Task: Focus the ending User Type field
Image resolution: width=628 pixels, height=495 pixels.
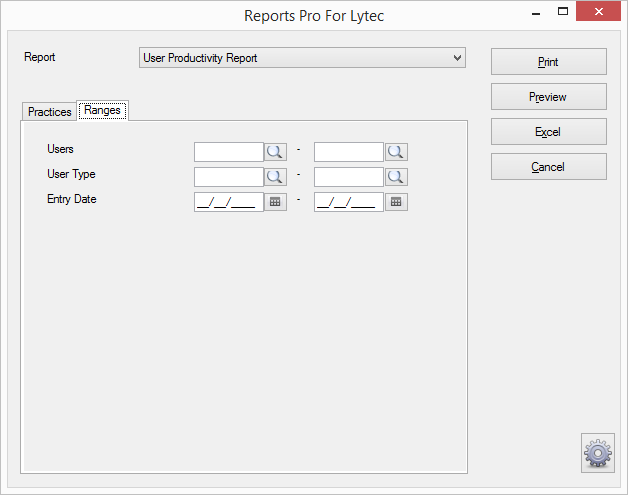Action: (x=349, y=177)
